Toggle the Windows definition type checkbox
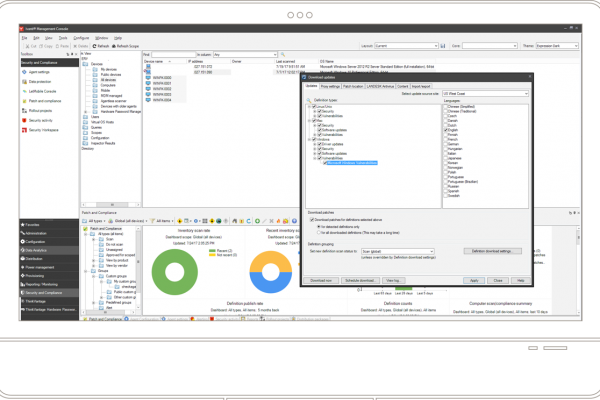The height and width of the screenshot is (400, 600). [314, 139]
